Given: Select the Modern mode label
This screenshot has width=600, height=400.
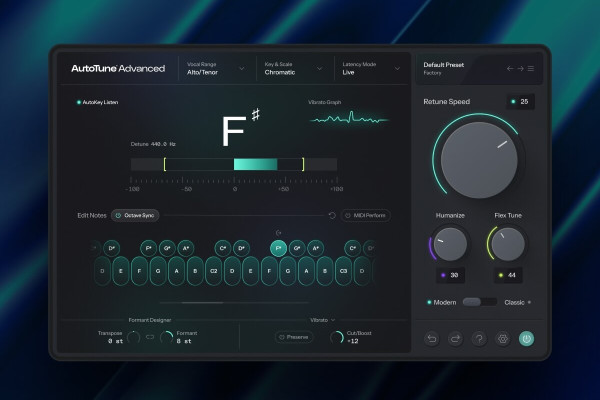Looking at the screenshot, I should [445, 302].
